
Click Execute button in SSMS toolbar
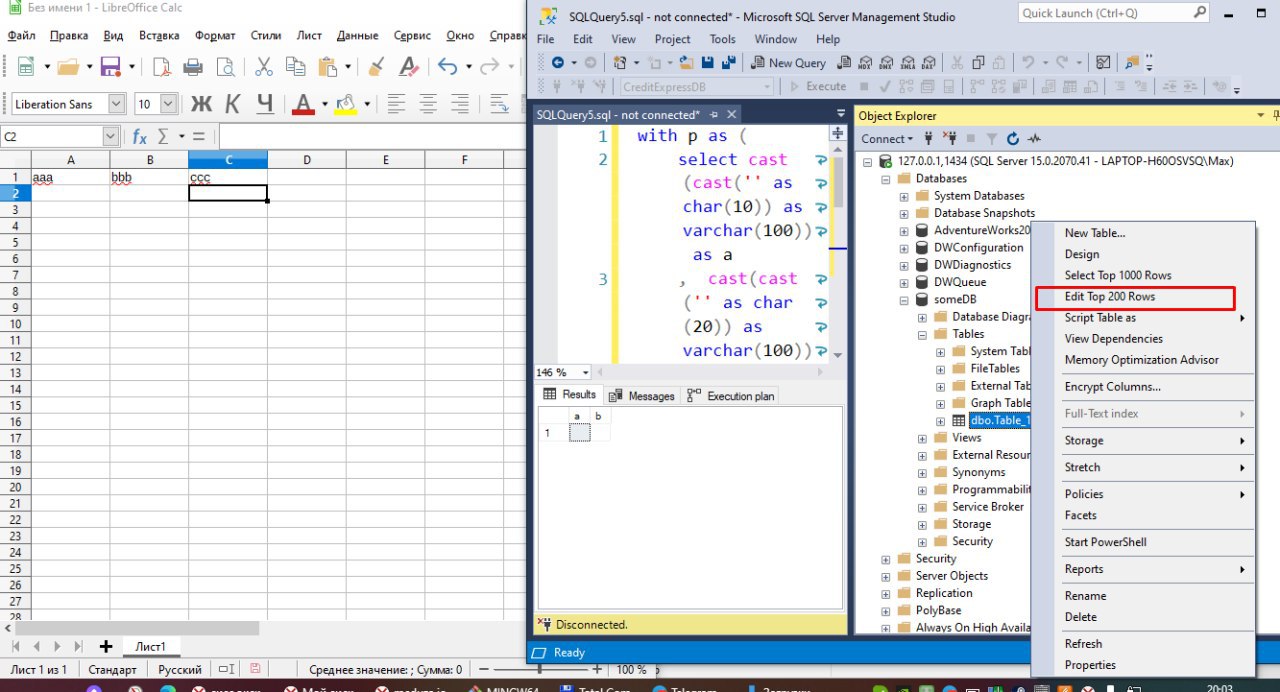(817, 86)
